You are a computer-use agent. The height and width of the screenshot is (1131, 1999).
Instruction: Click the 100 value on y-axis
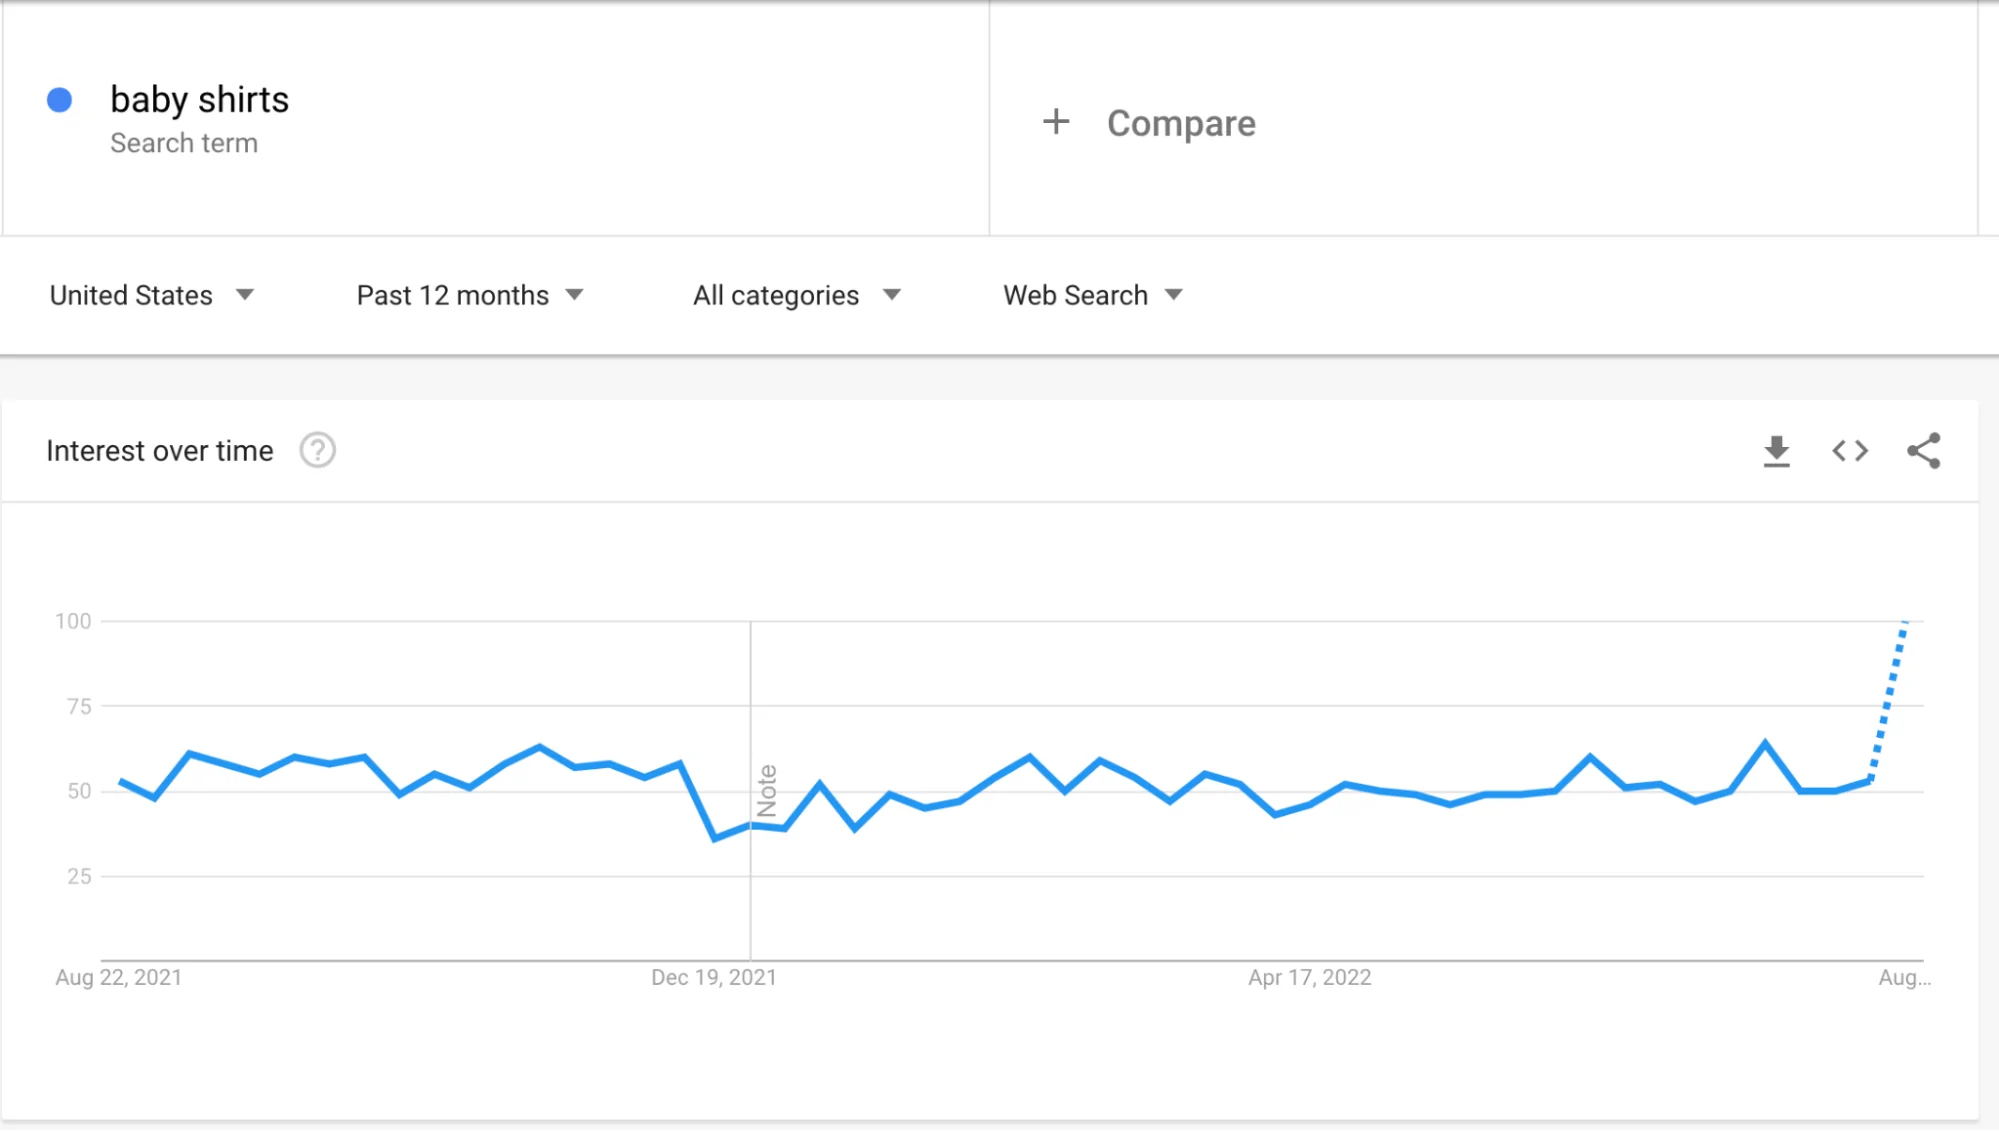[73, 621]
